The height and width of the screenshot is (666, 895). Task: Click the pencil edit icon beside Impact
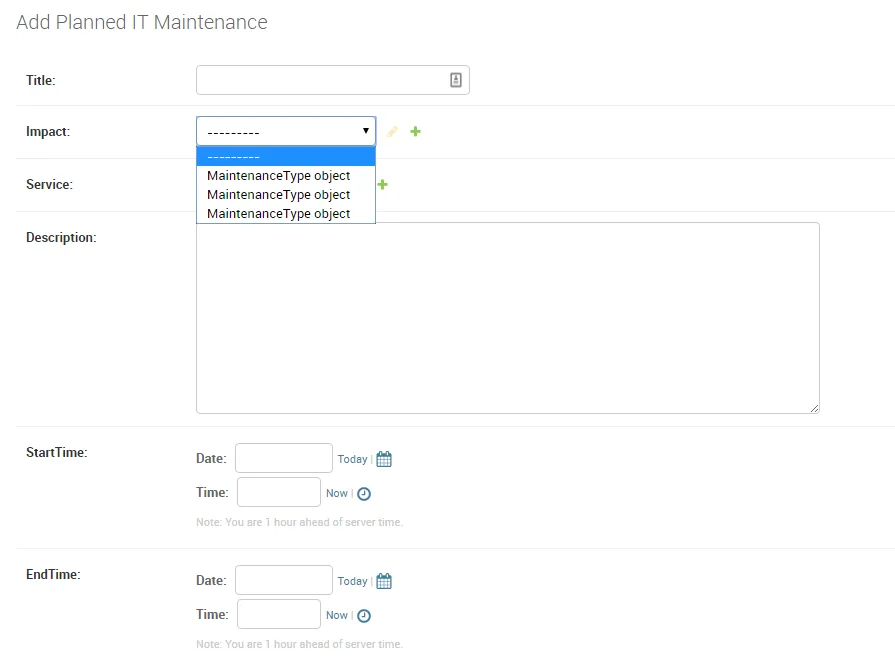[393, 132]
